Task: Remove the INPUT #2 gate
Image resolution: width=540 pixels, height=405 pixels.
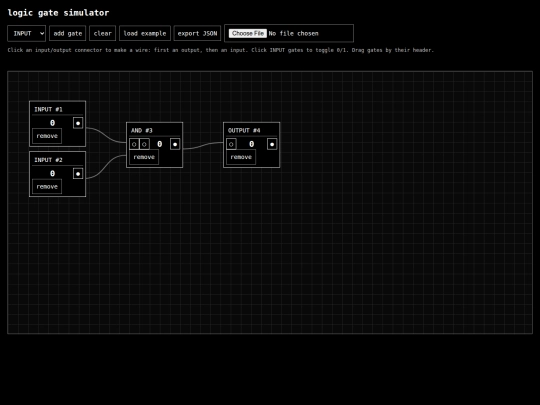Action: 47,187
